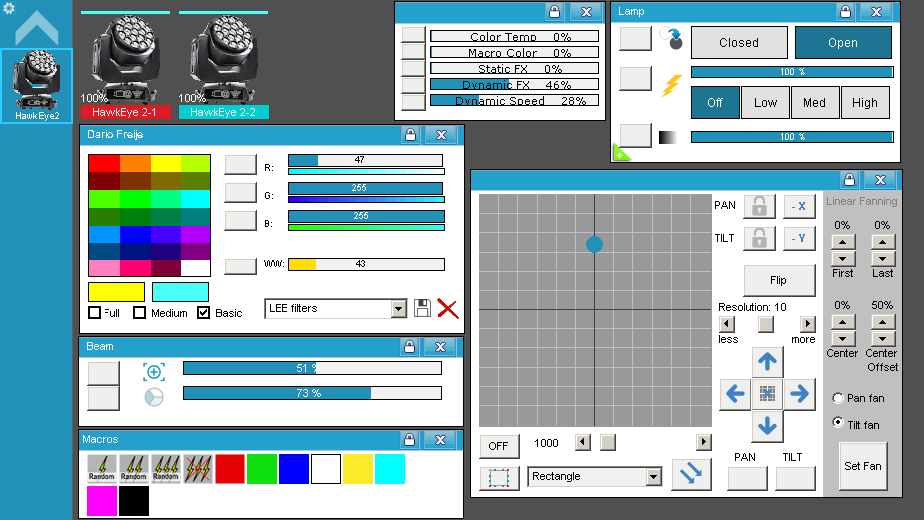Set shutter to Closed
The image size is (924, 520).
point(739,42)
